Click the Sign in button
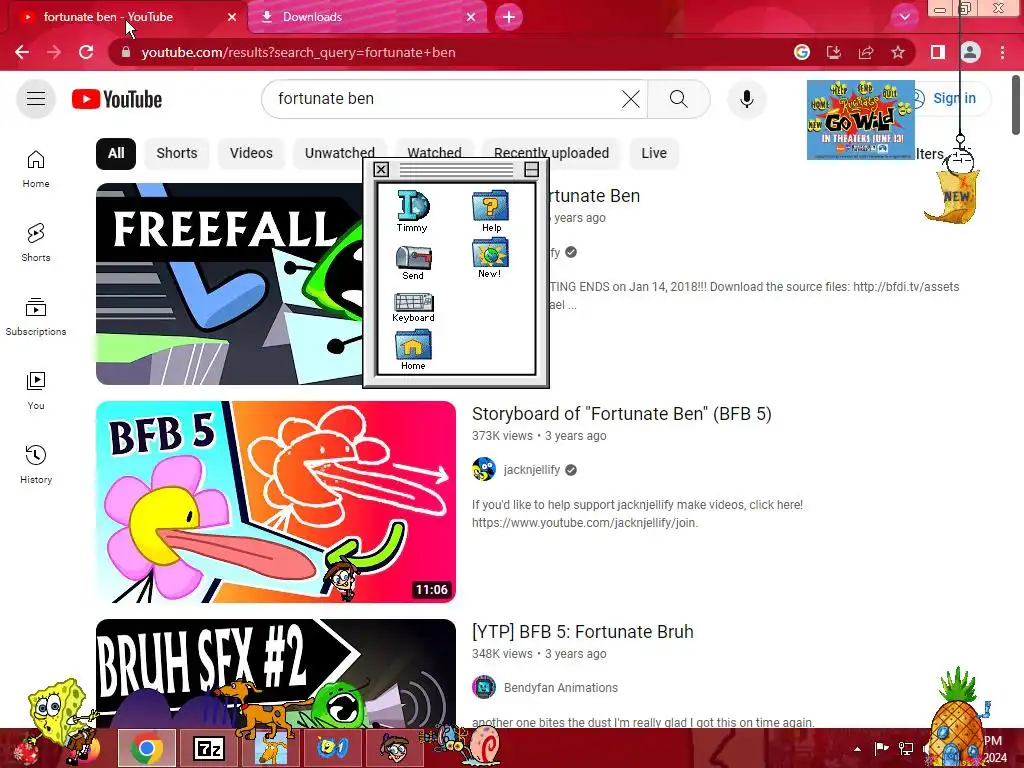This screenshot has width=1024, height=768. tap(953, 99)
